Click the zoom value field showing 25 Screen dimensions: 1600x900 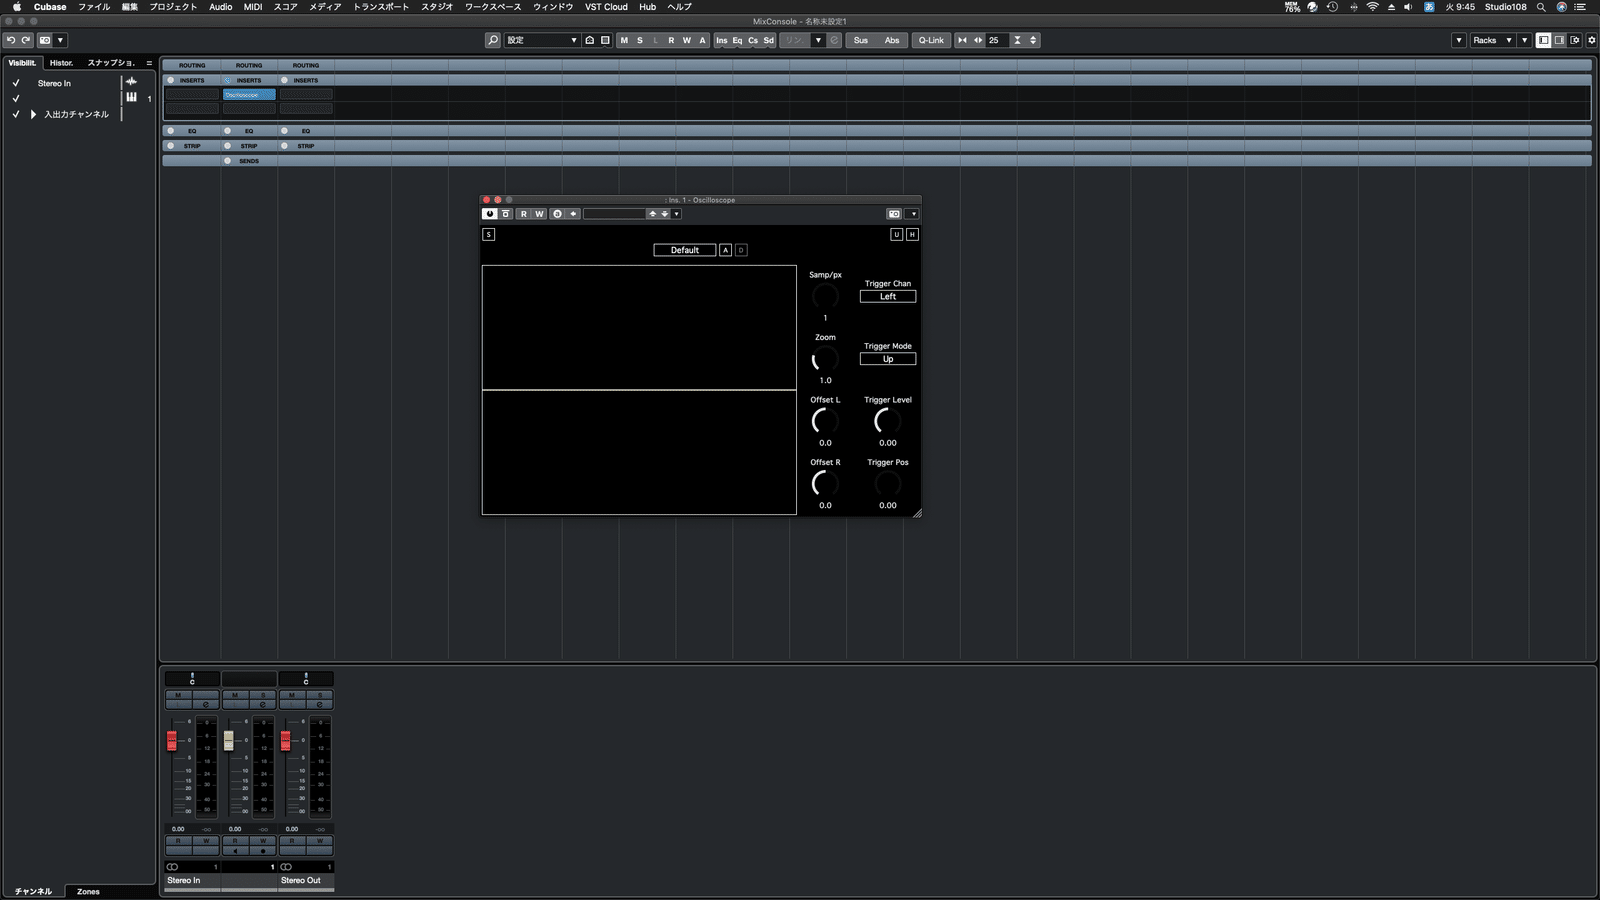click(x=997, y=40)
